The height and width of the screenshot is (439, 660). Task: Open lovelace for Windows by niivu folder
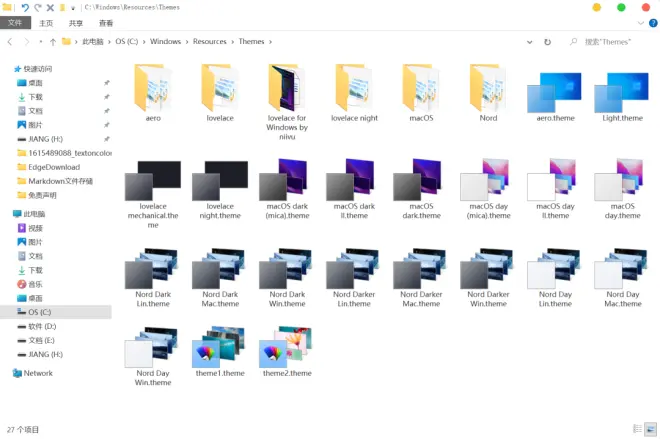tap(287, 102)
